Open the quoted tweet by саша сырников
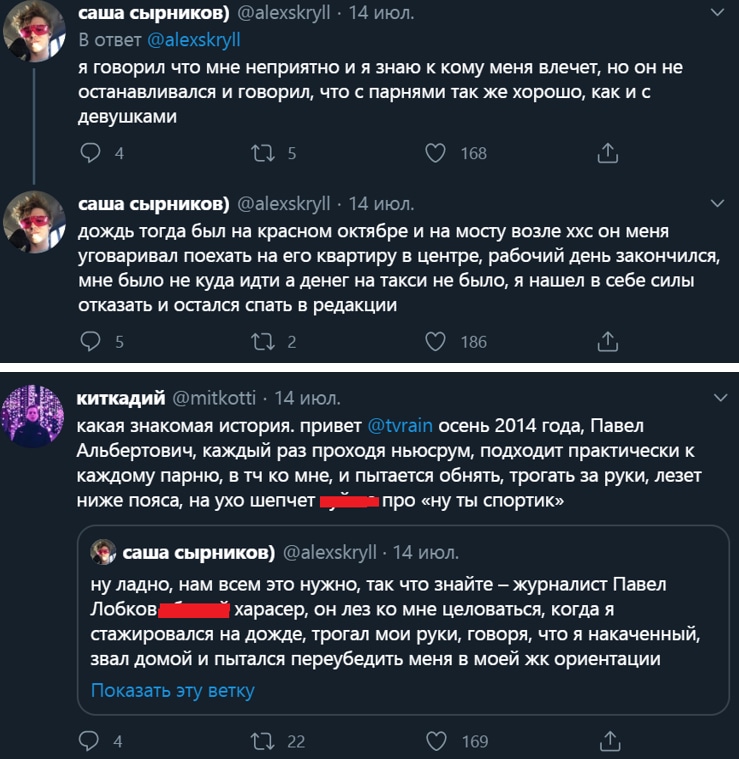 tap(402, 620)
